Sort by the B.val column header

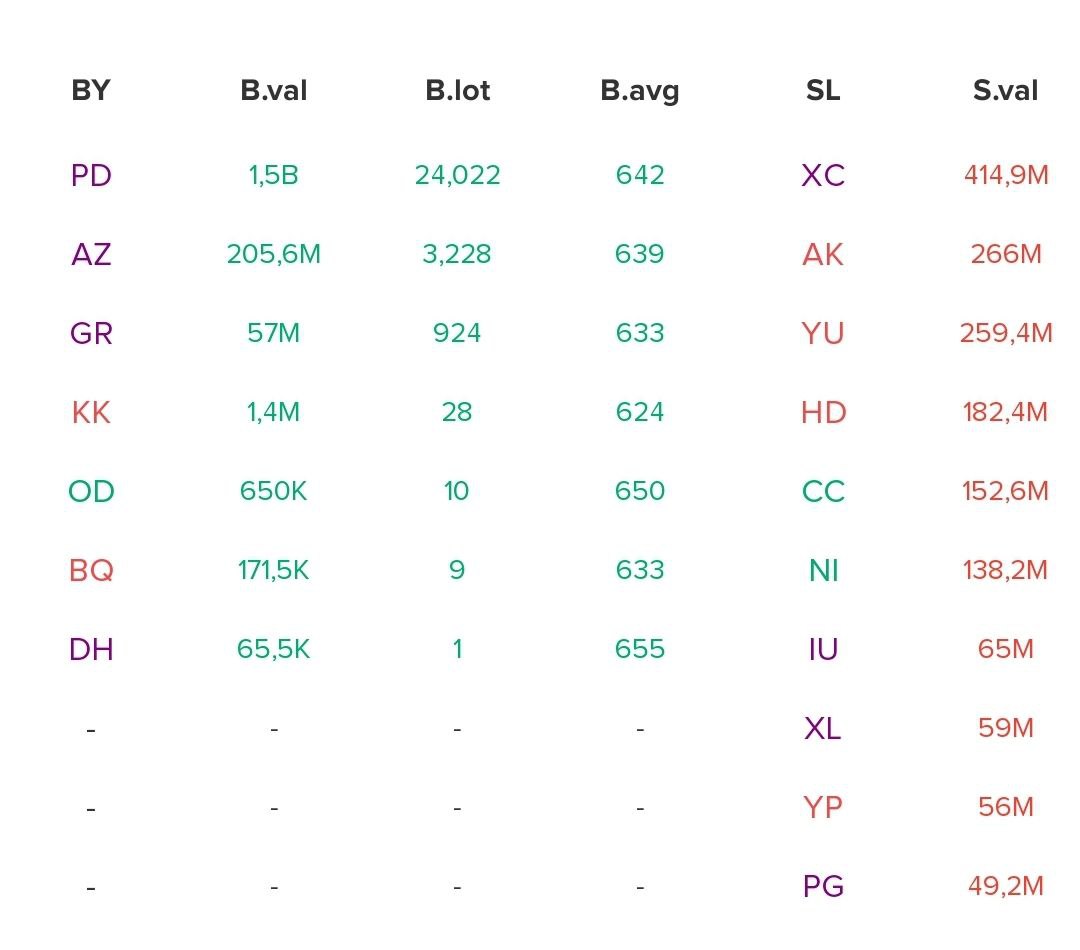(x=273, y=91)
